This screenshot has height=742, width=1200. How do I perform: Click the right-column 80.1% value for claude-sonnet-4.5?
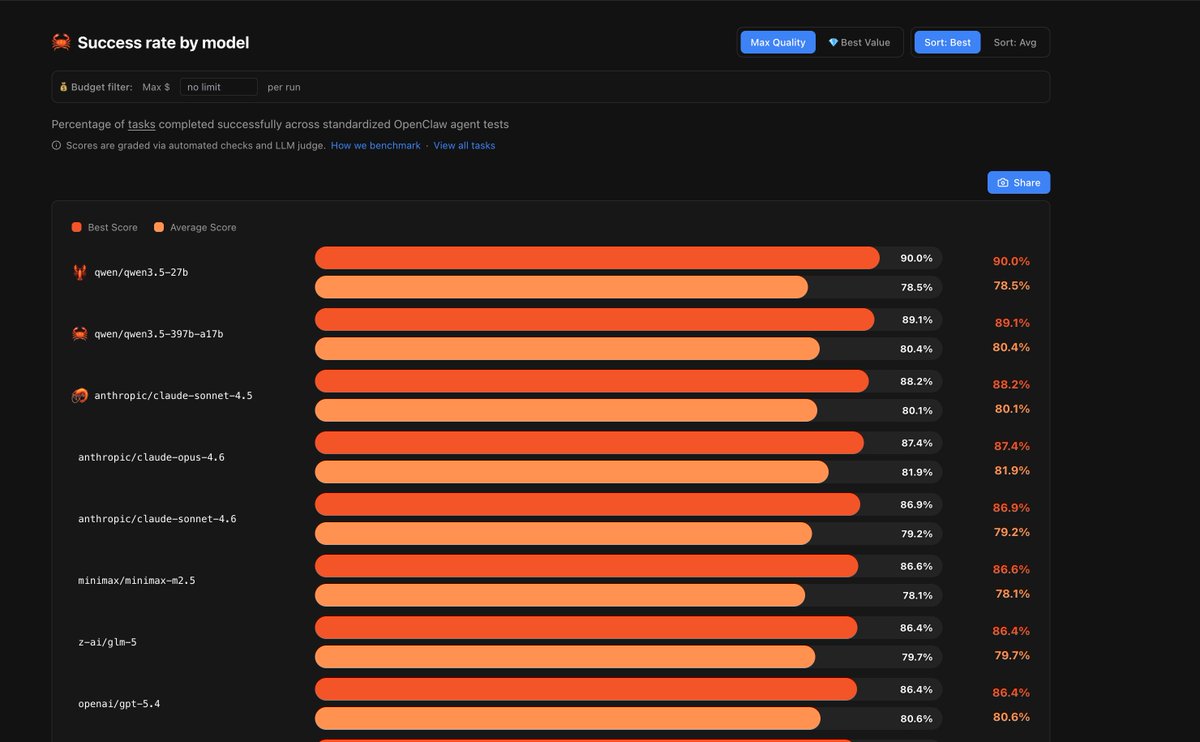pos(1012,409)
